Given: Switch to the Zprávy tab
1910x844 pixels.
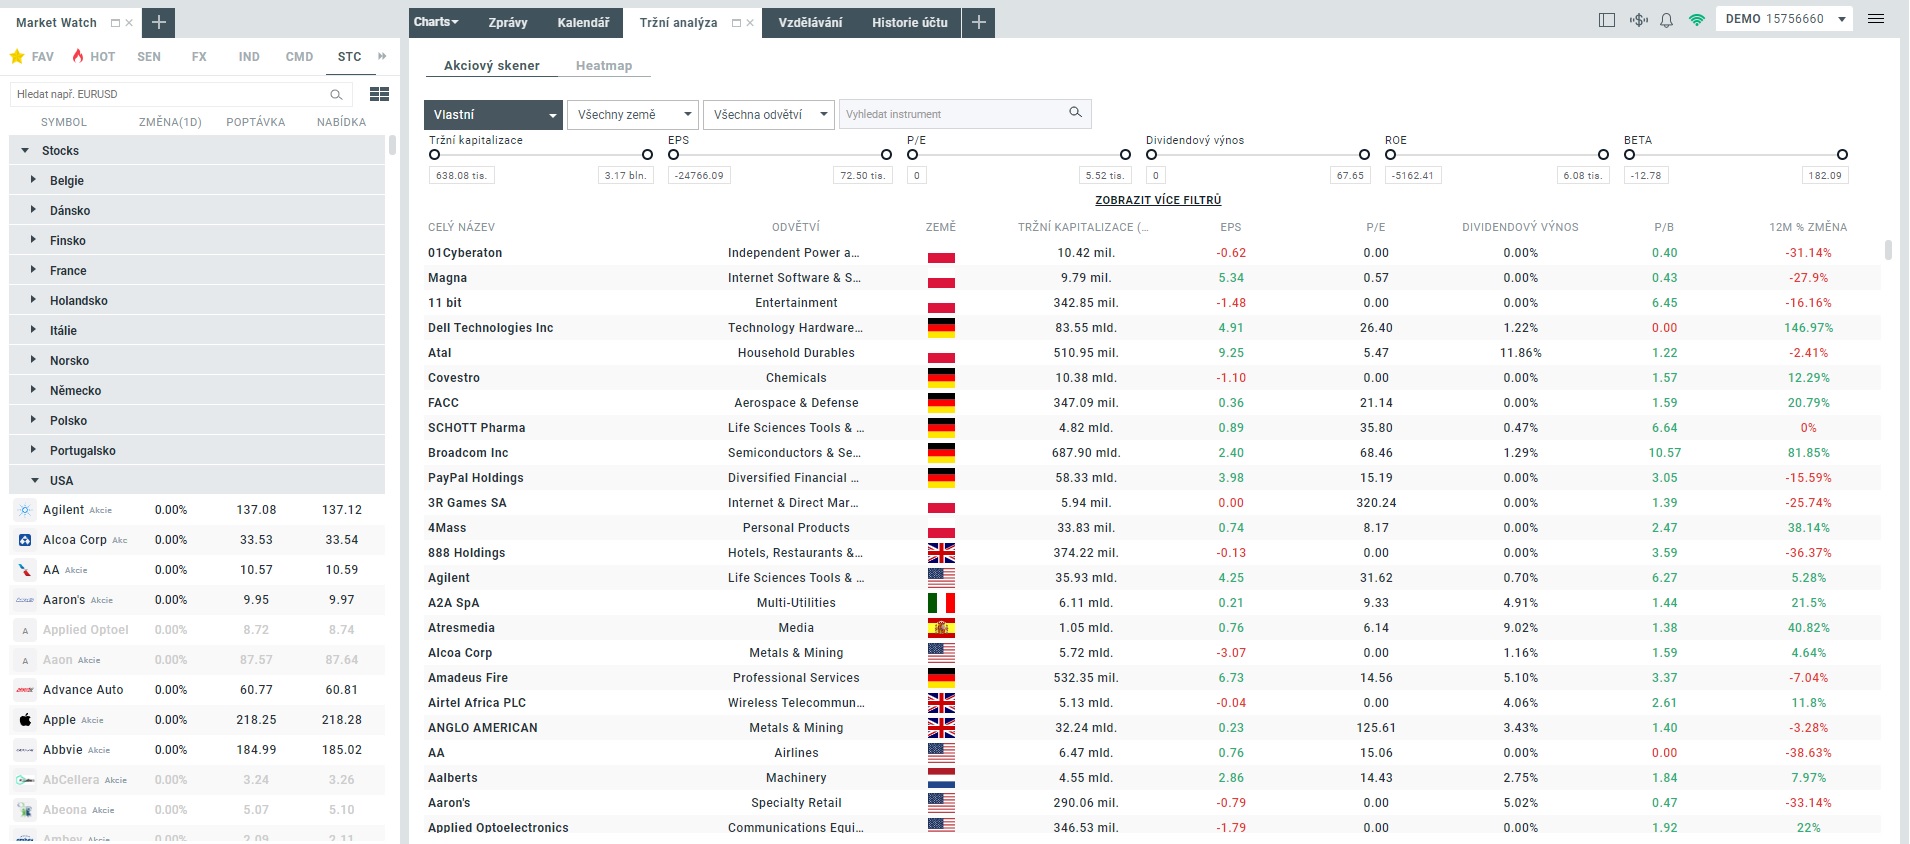Looking at the screenshot, I should 508,22.
